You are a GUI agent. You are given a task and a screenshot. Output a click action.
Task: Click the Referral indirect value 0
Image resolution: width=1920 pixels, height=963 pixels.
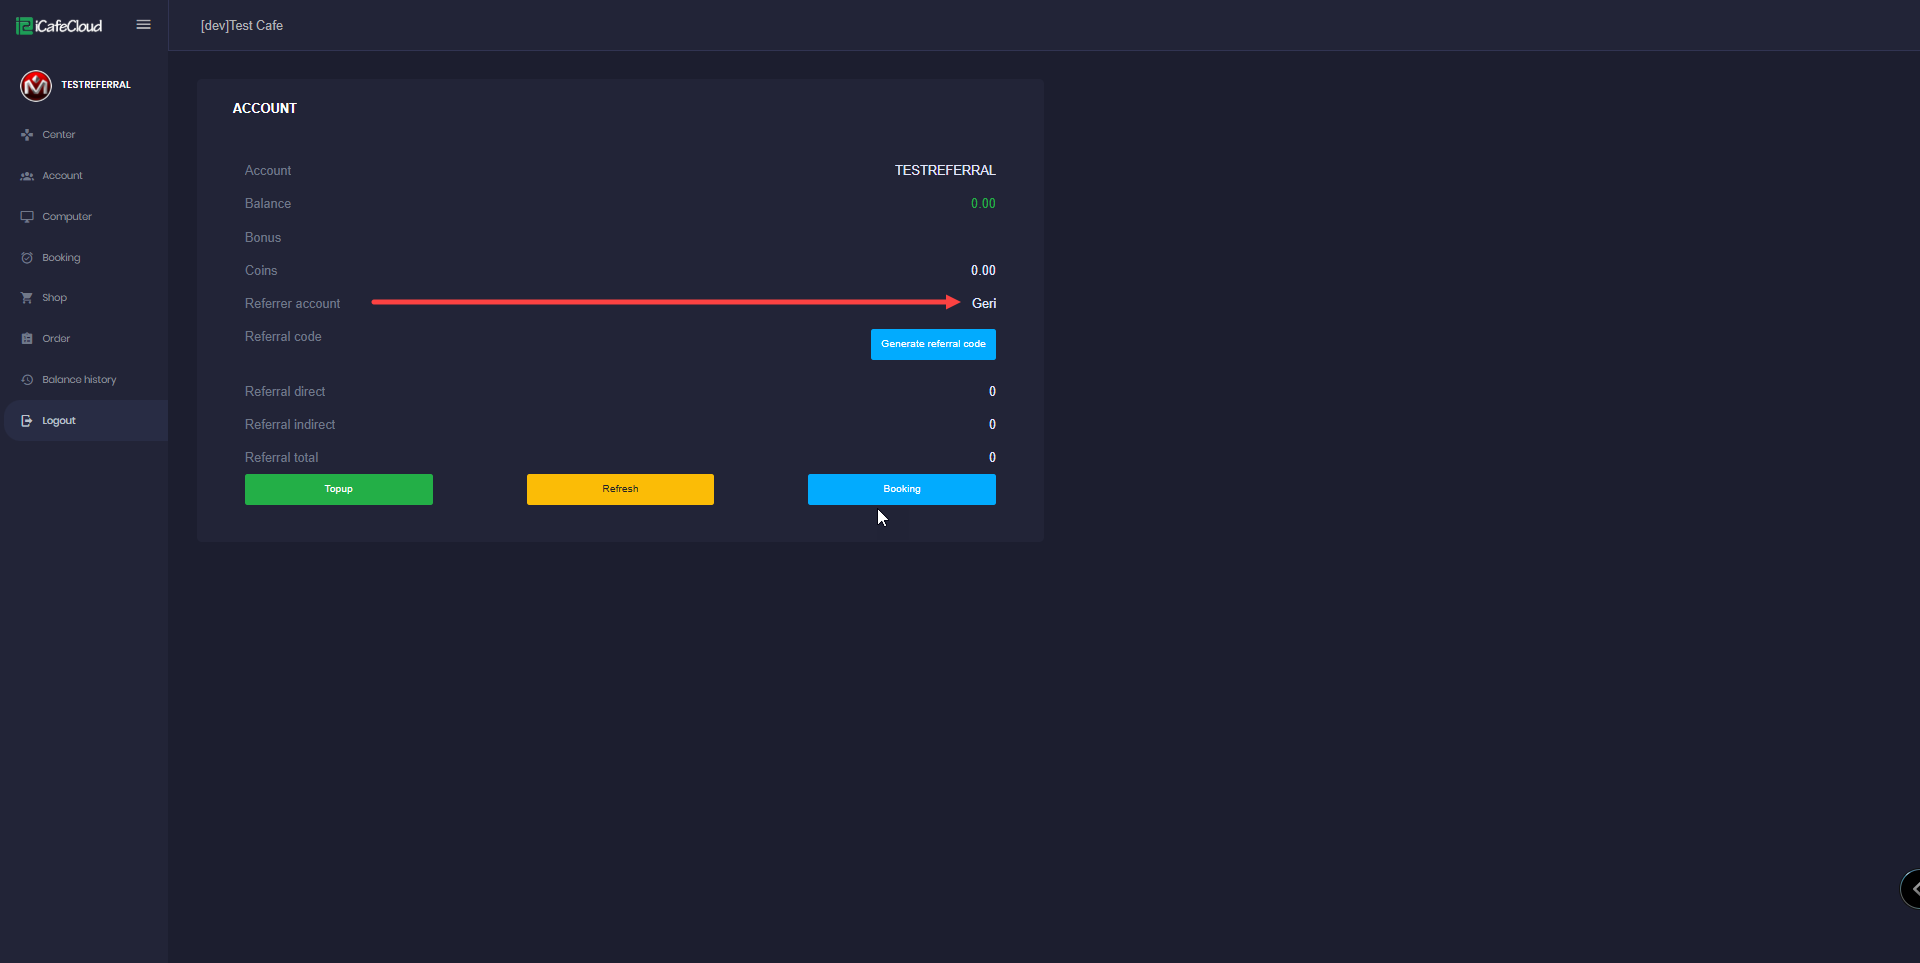[x=992, y=425]
